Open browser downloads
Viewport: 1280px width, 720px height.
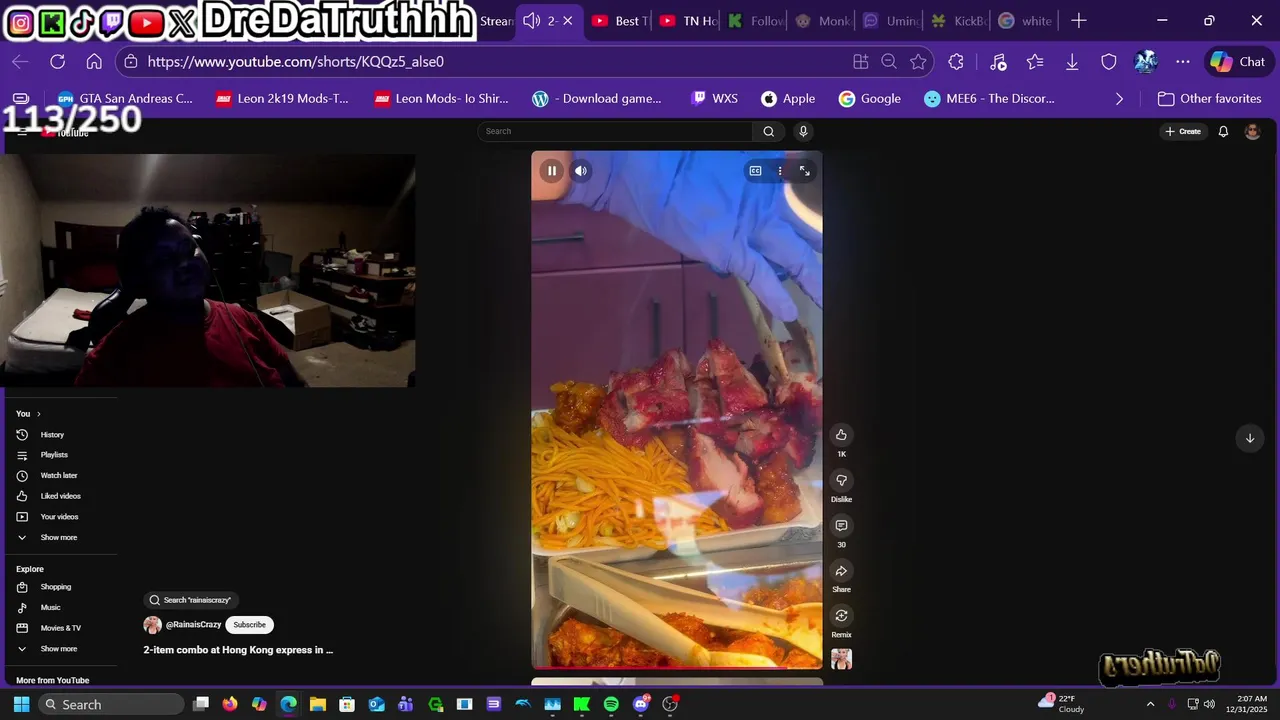1072,62
